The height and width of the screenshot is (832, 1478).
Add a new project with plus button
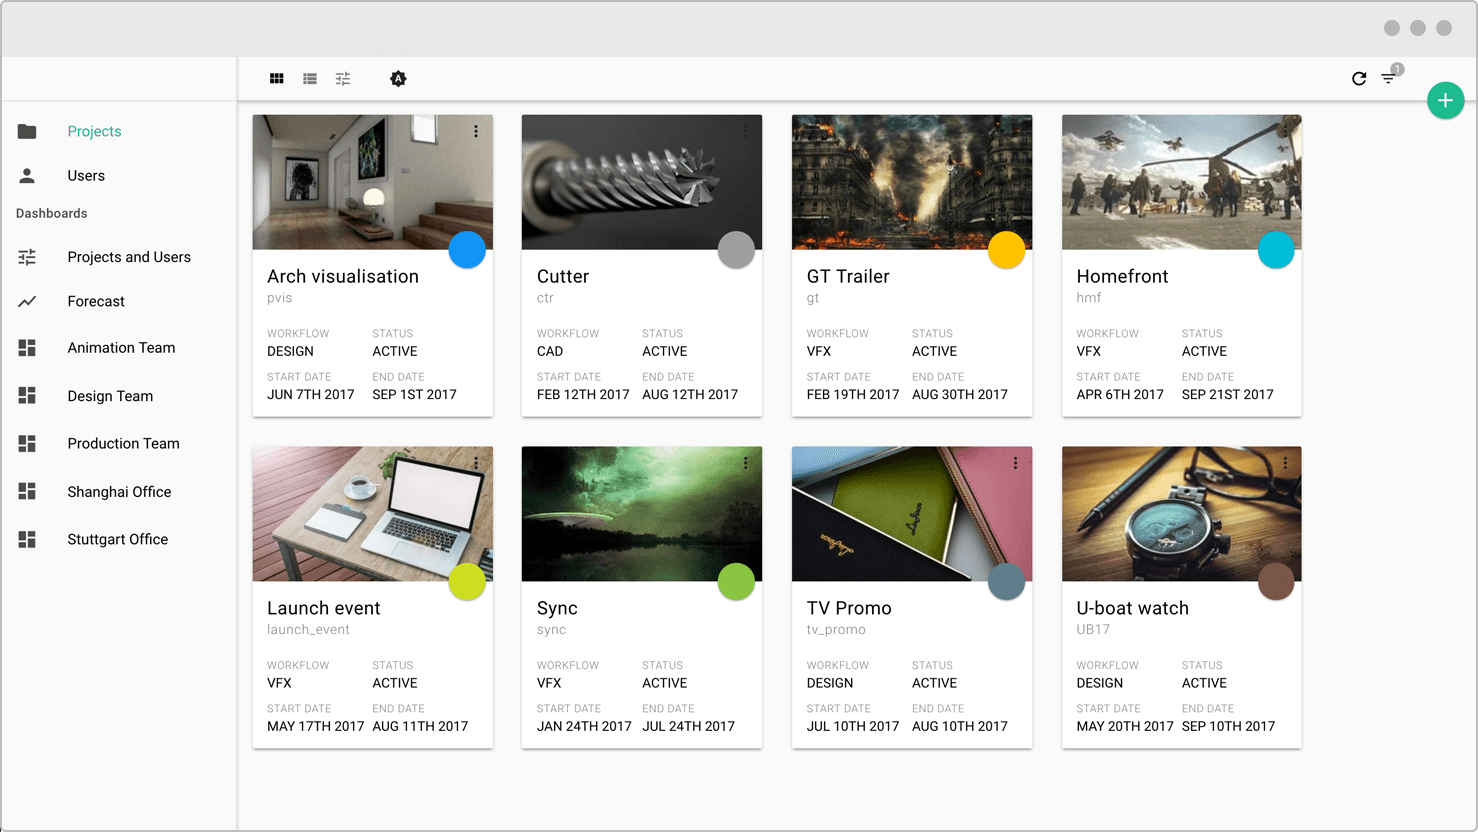click(1445, 100)
